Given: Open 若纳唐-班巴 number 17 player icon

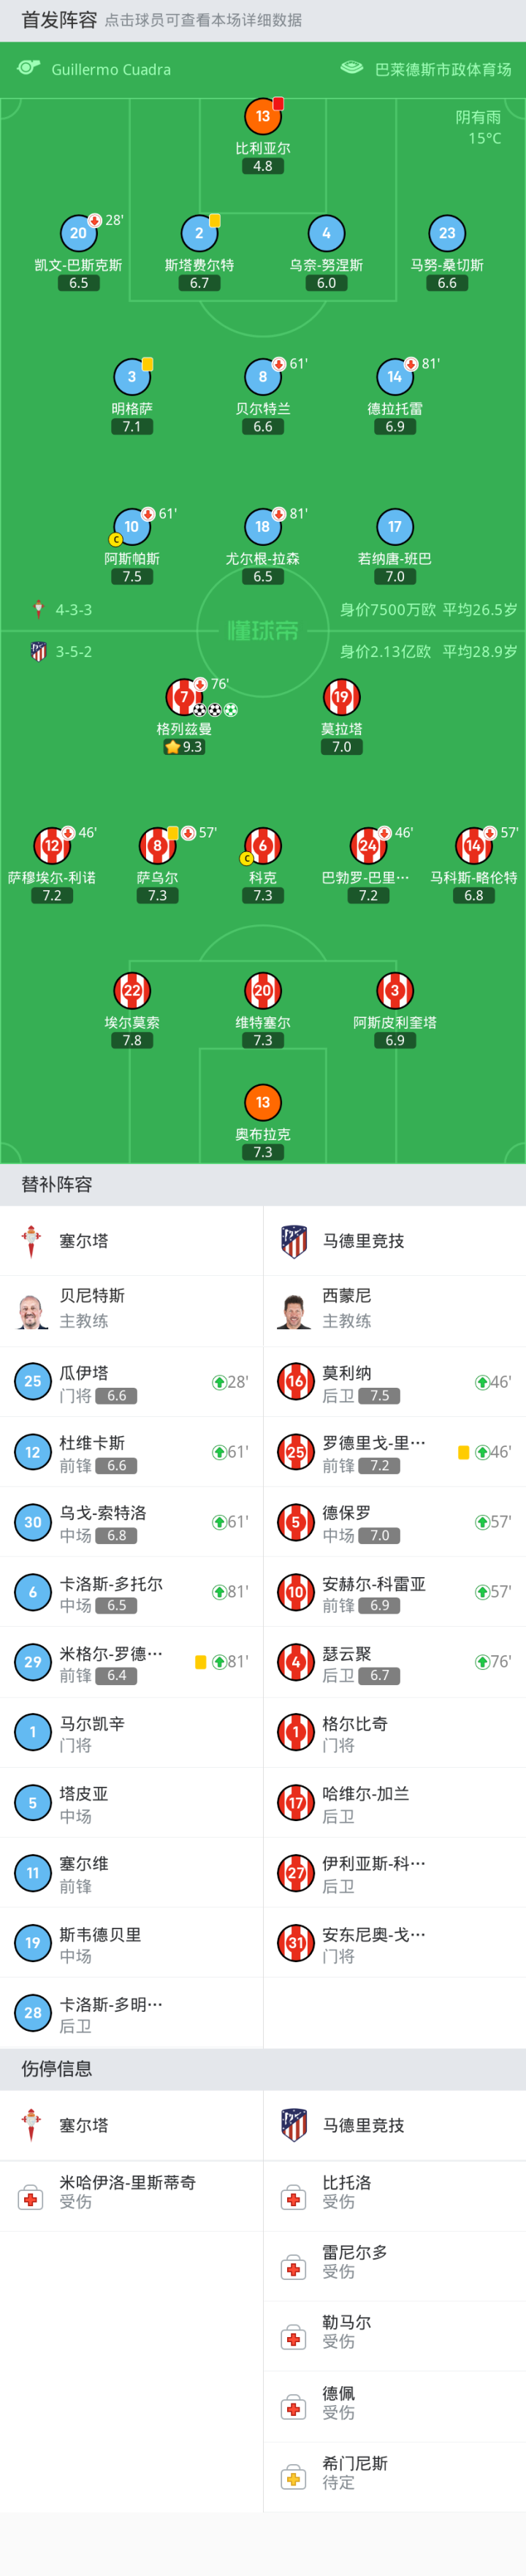Looking at the screenshot, I should pos(394,526).
